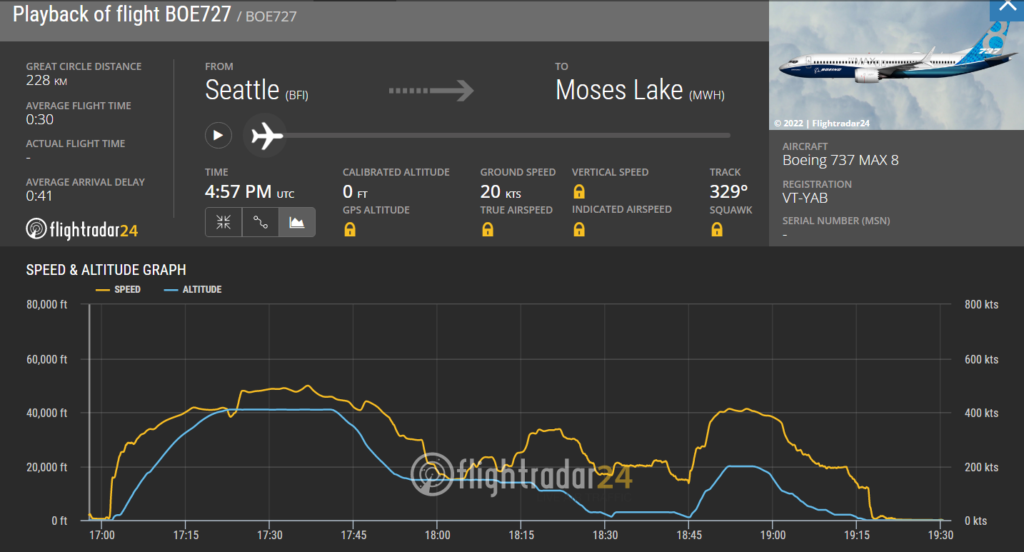Viewport: 1024px width, 552px height.
Task: Click the average flight time 0:30 value
Action: tap(40, 120)
